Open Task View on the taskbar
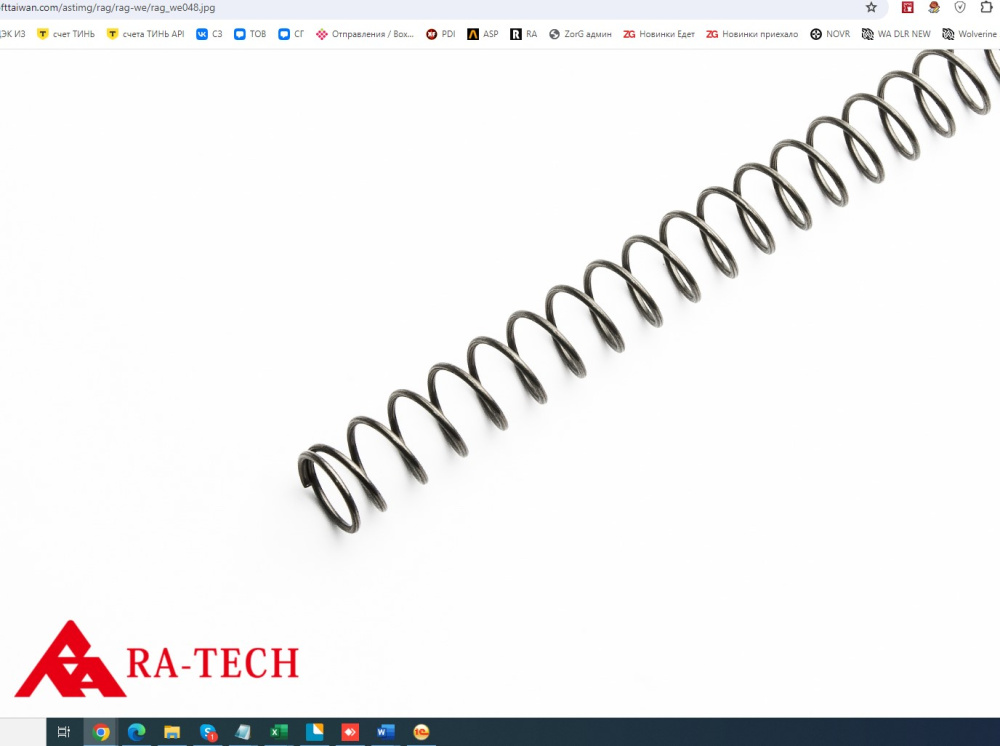This screenshot has width=1000, height=746. (x=64, y=732)
